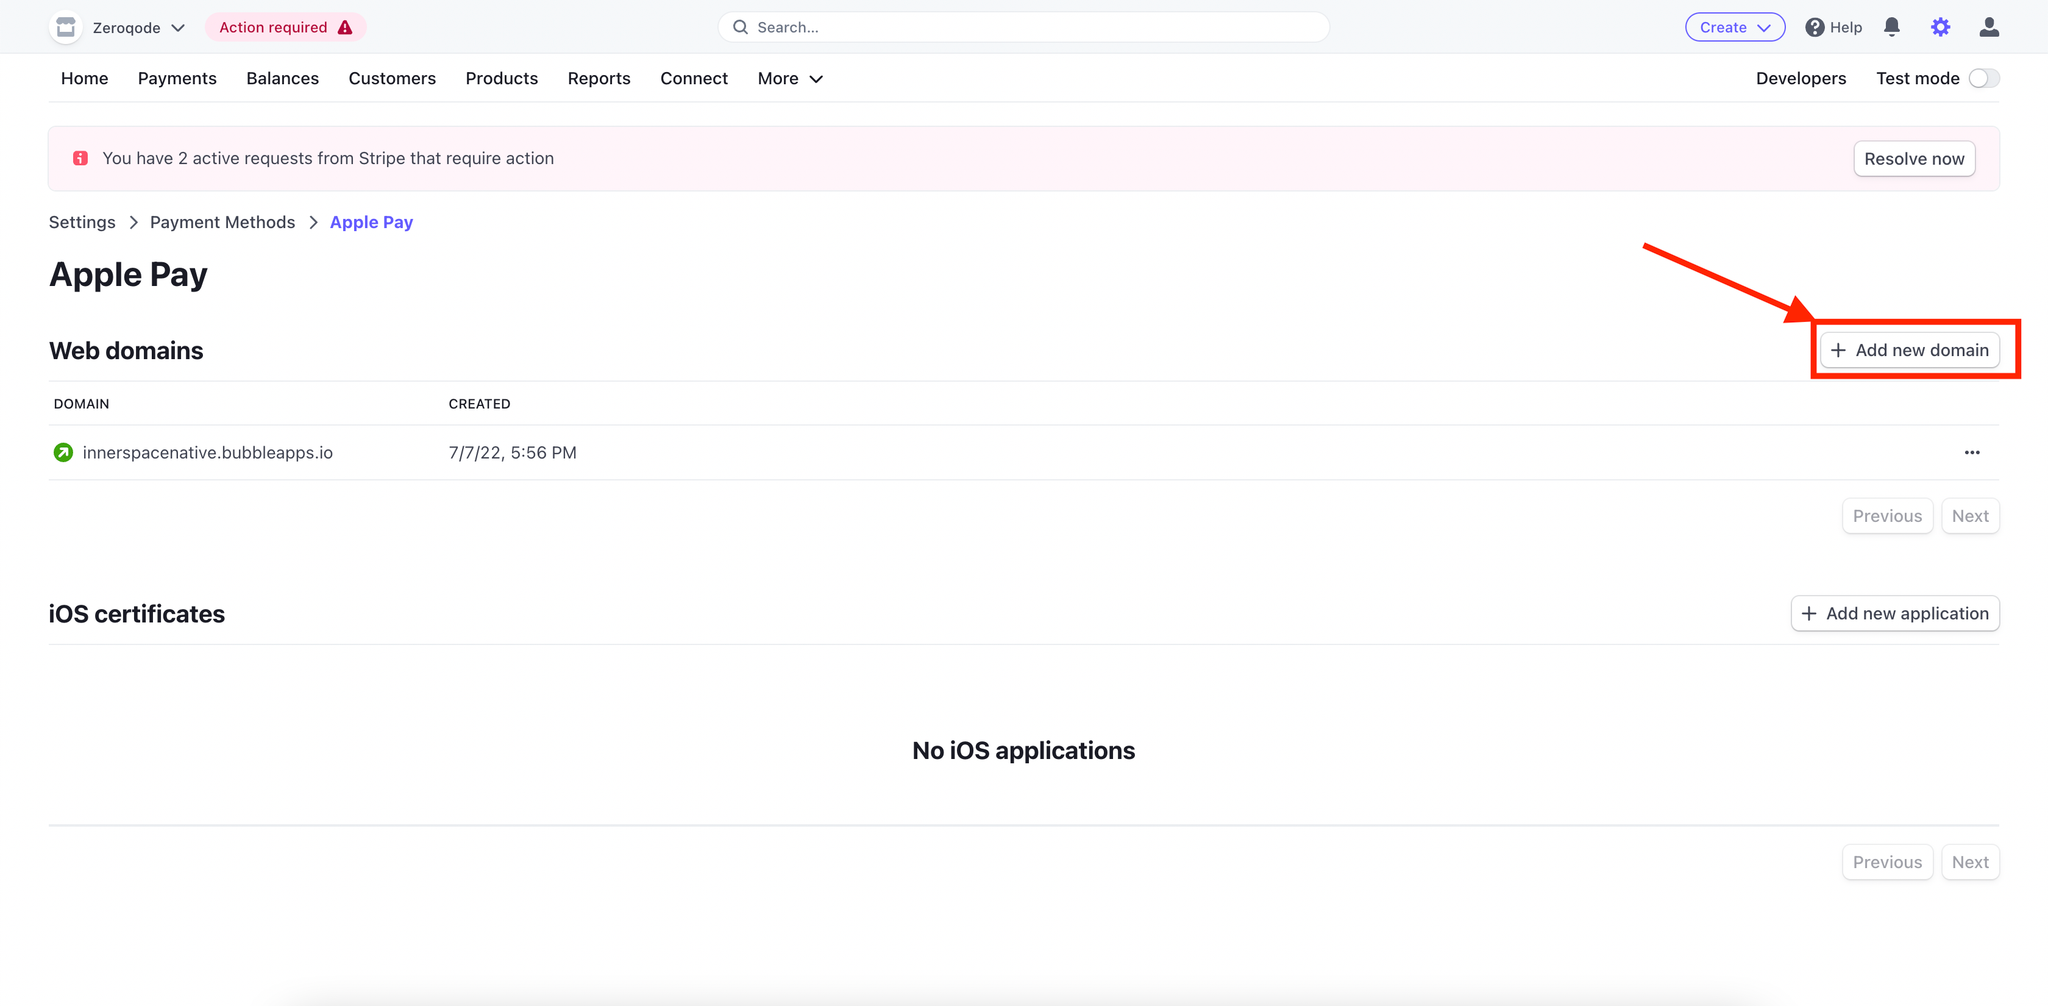
Task: Click Previous under Web domains
Action: pyautogui.click(x=1887, y=516)
